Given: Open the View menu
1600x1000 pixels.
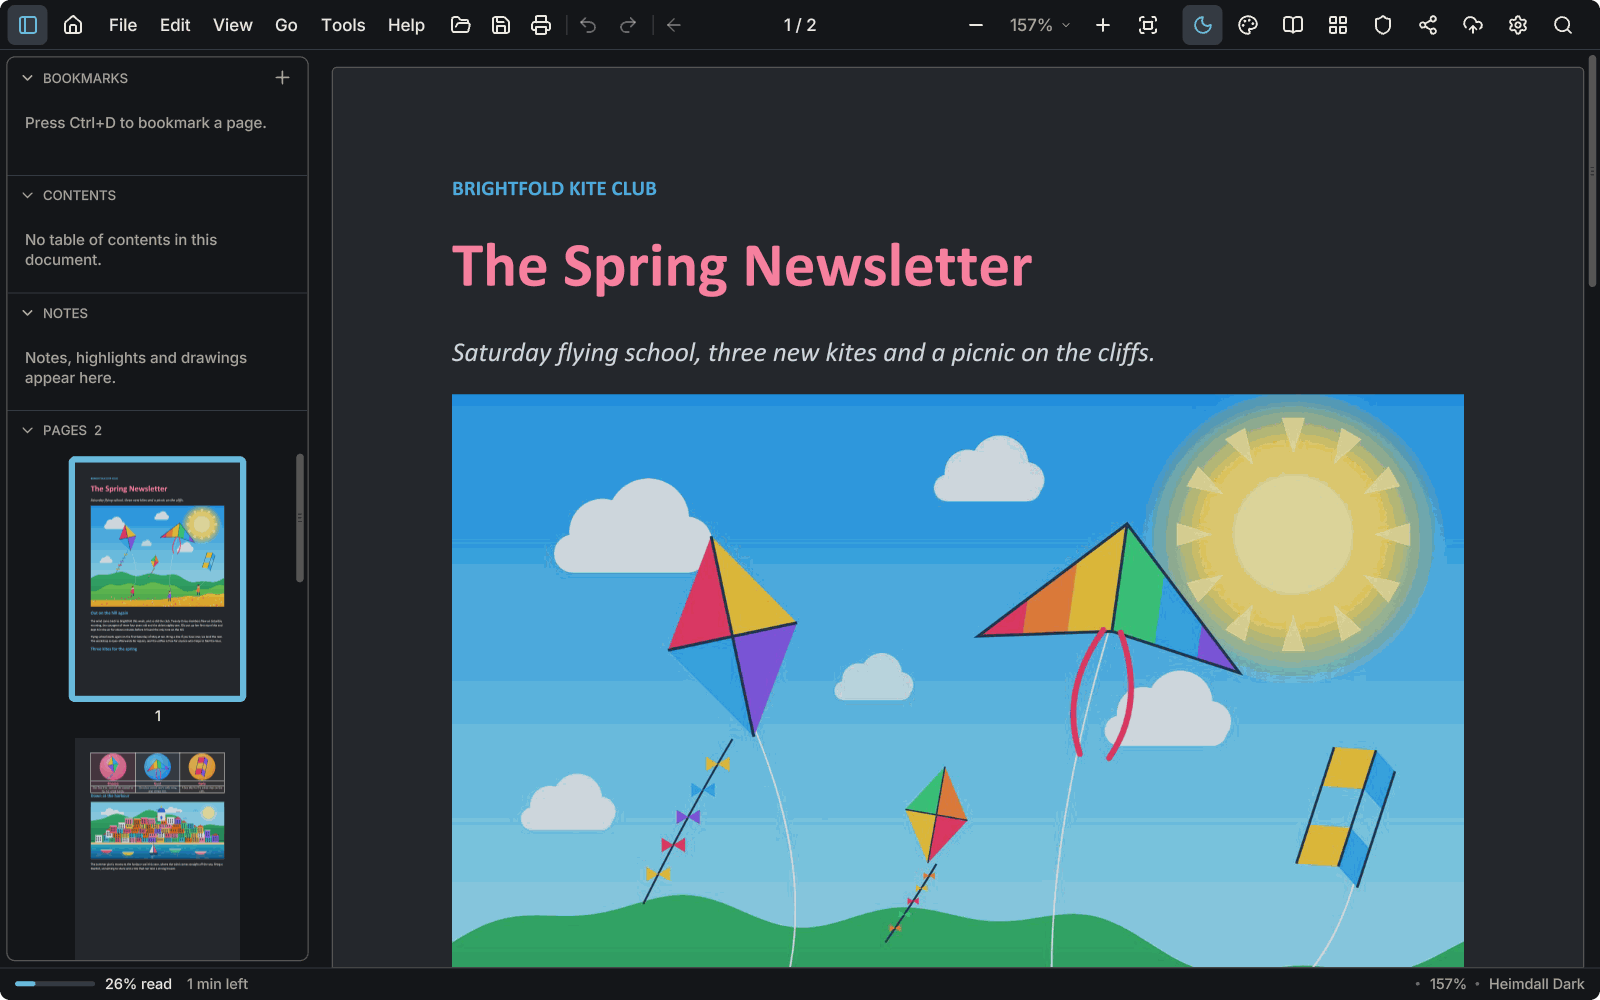Looking at the screenshot, I should click(x=233, y=25).
